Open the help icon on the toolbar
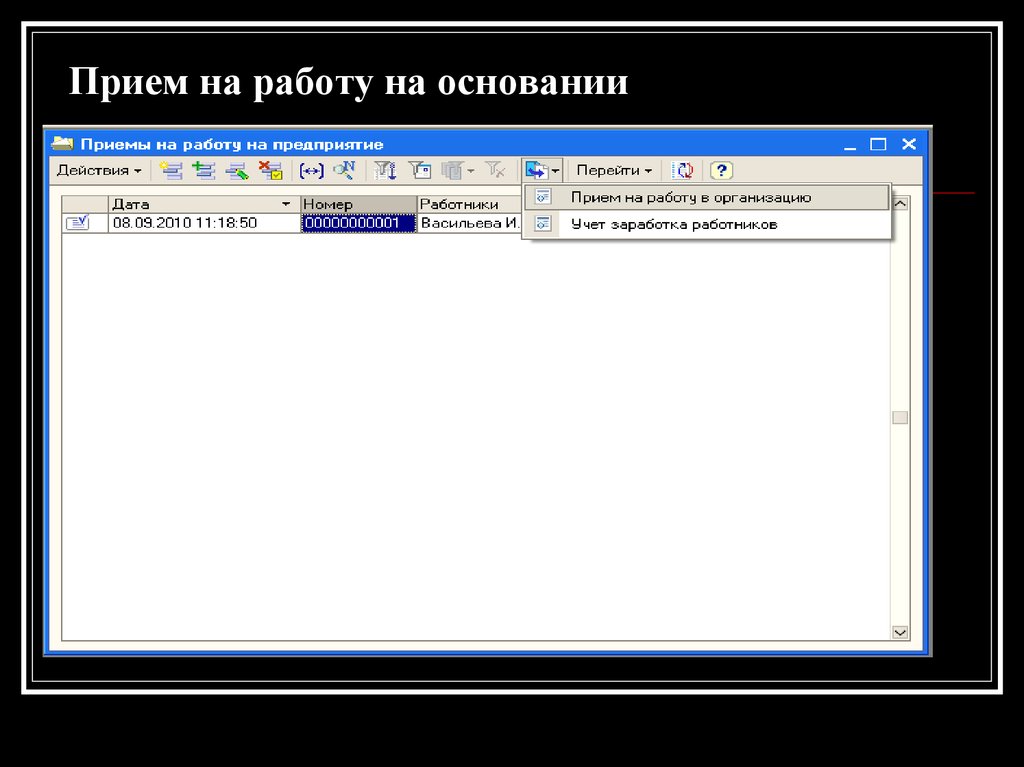Screen dimensions: 1024x767 pos(721,170)
